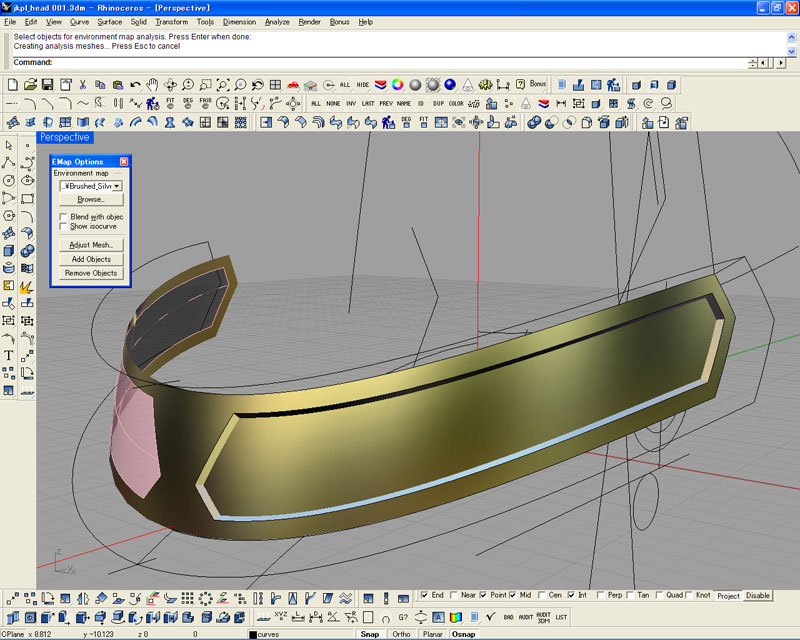The image size is (800, 640).
Task: Click the Save diskette icon
Action: [47, 85]
